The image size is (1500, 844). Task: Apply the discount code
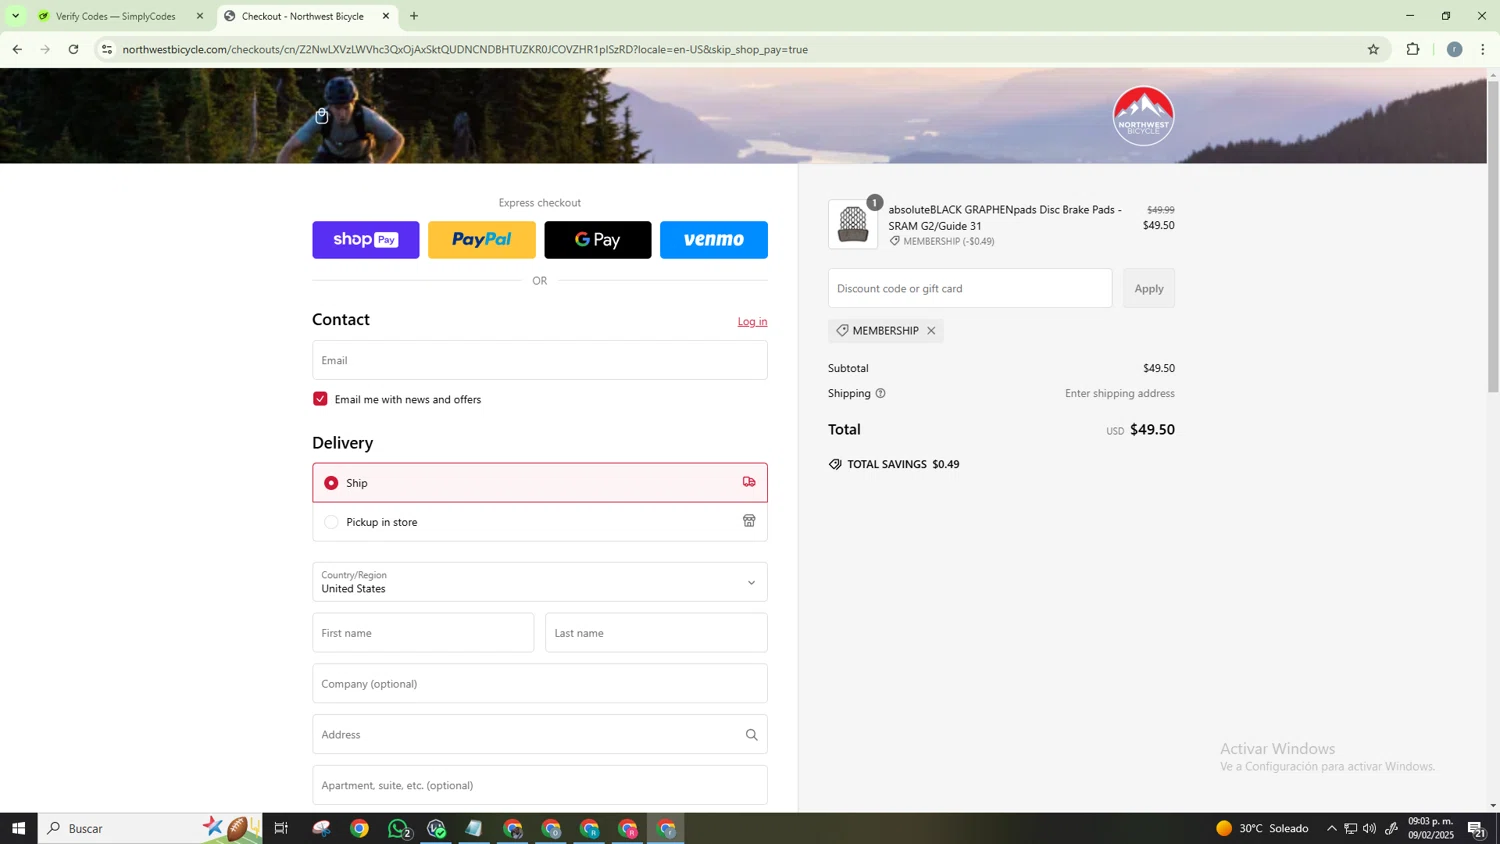[1149, 288]
